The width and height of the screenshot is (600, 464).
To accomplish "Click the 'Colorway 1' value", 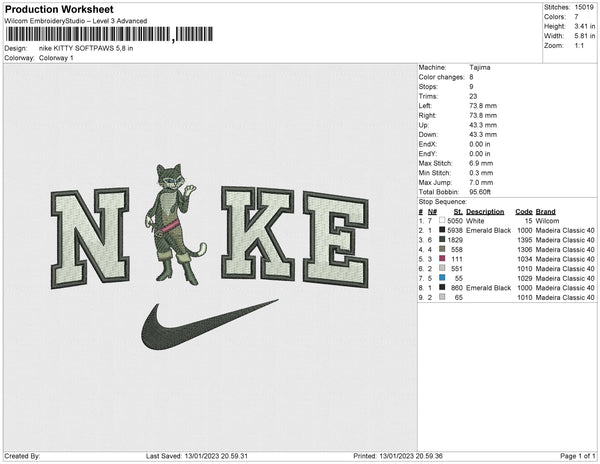I will (x=56, y=58).
